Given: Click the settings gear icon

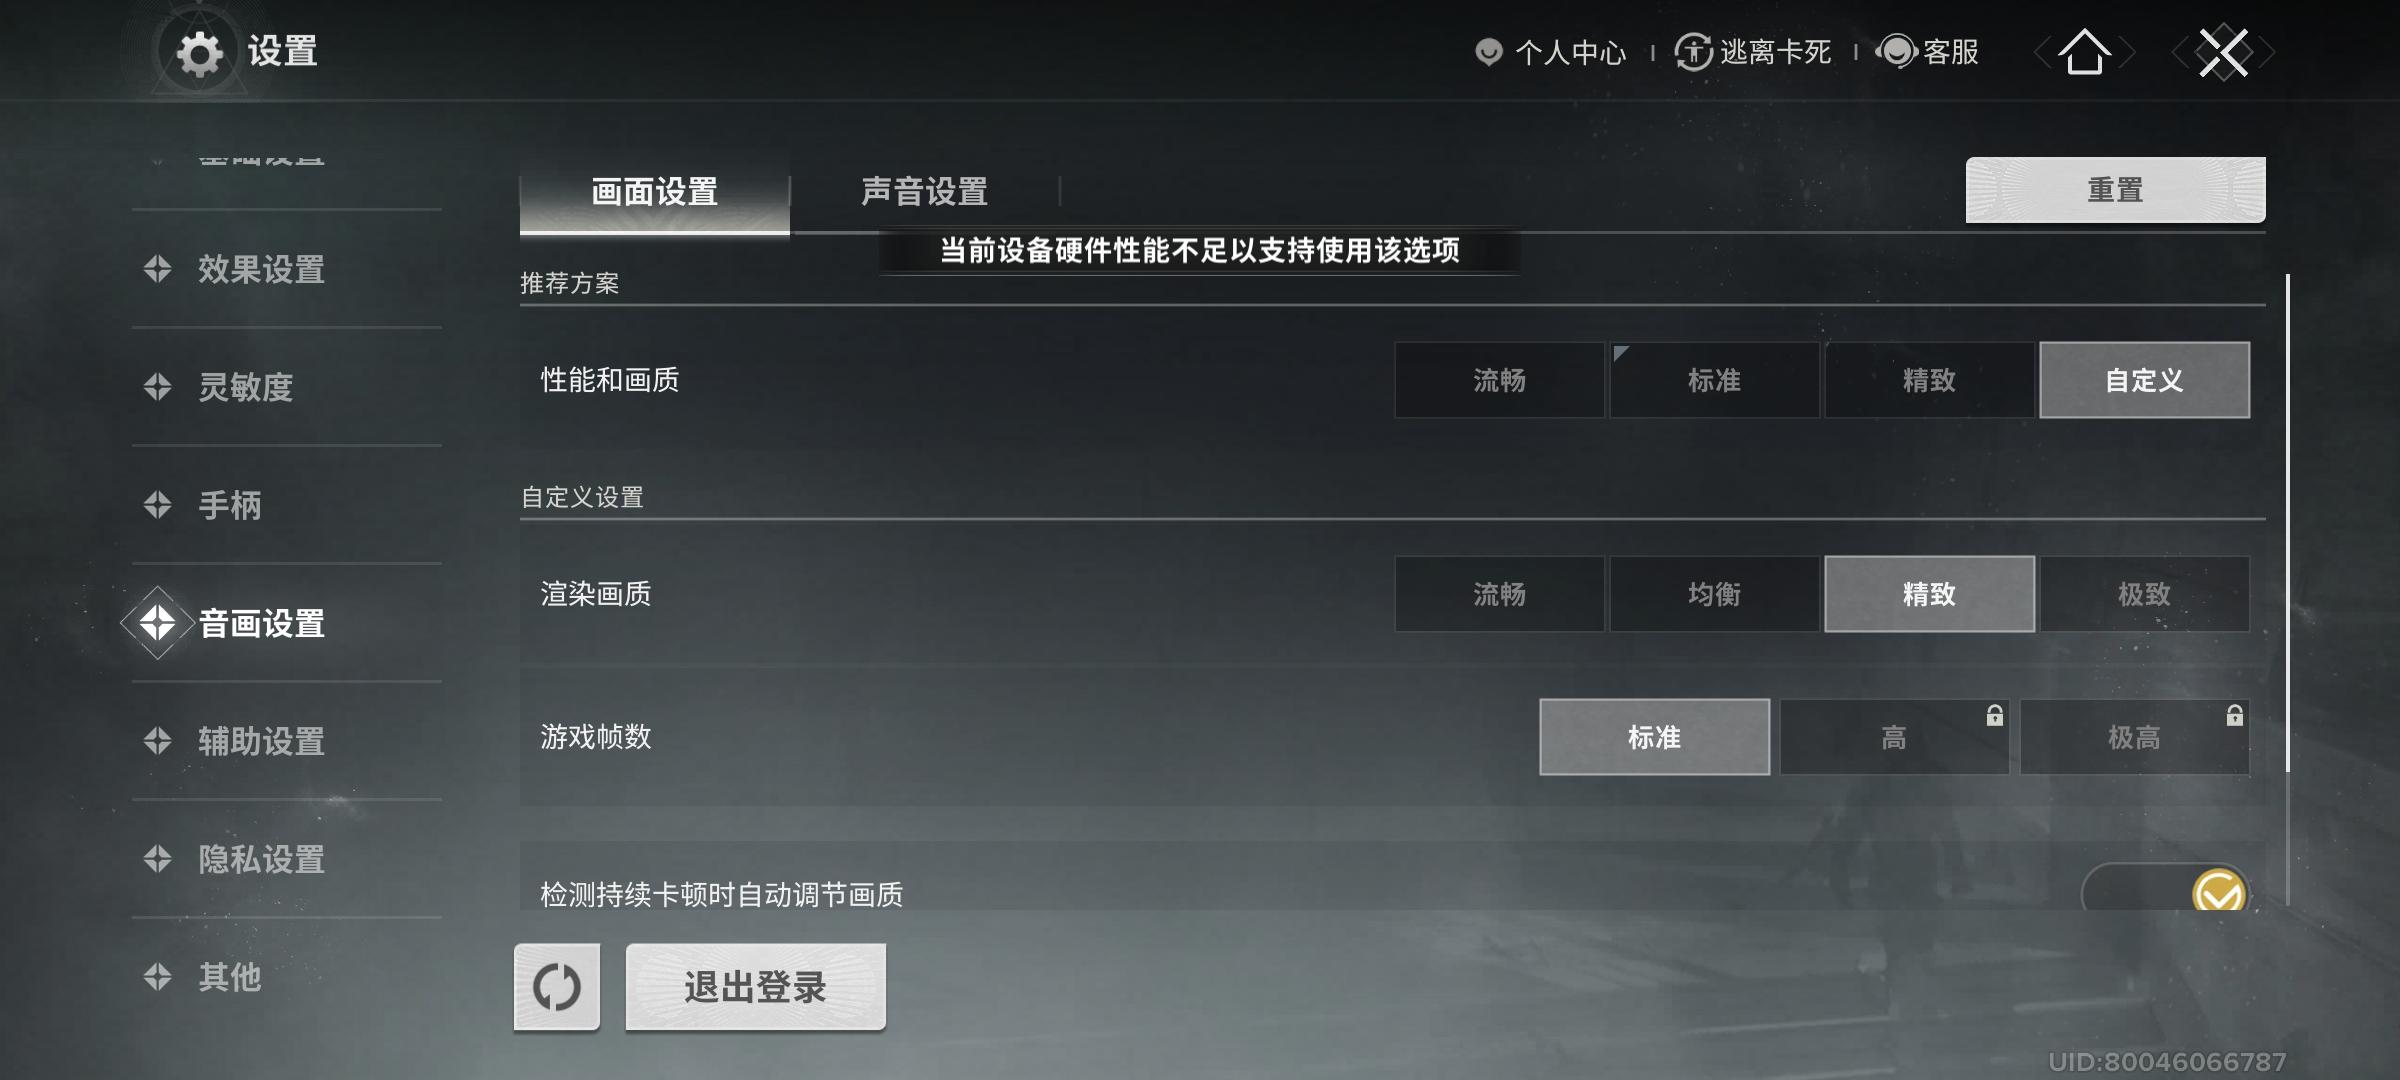Looking at the screenshot, I should coord(199,53).
